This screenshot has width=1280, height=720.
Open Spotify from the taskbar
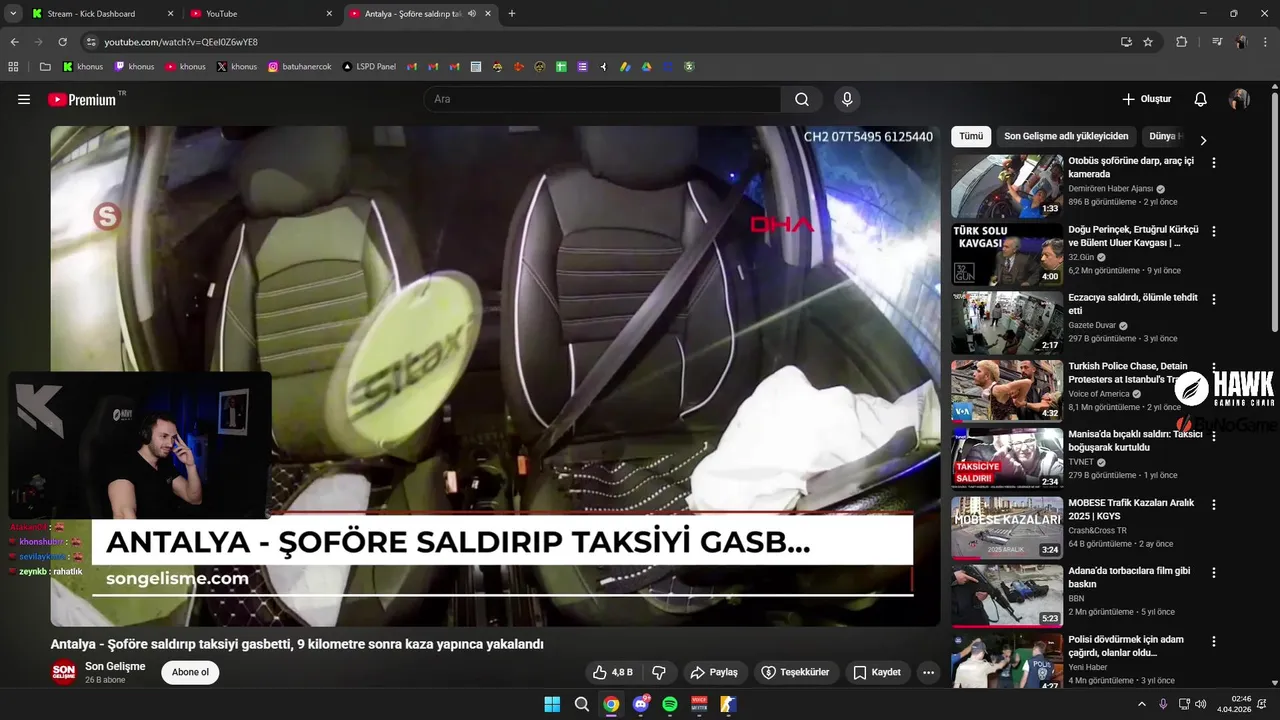pos(670,704)
